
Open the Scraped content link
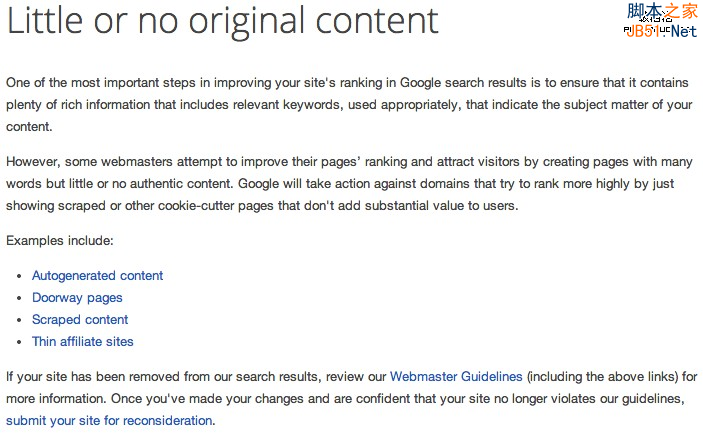(80, 319)
